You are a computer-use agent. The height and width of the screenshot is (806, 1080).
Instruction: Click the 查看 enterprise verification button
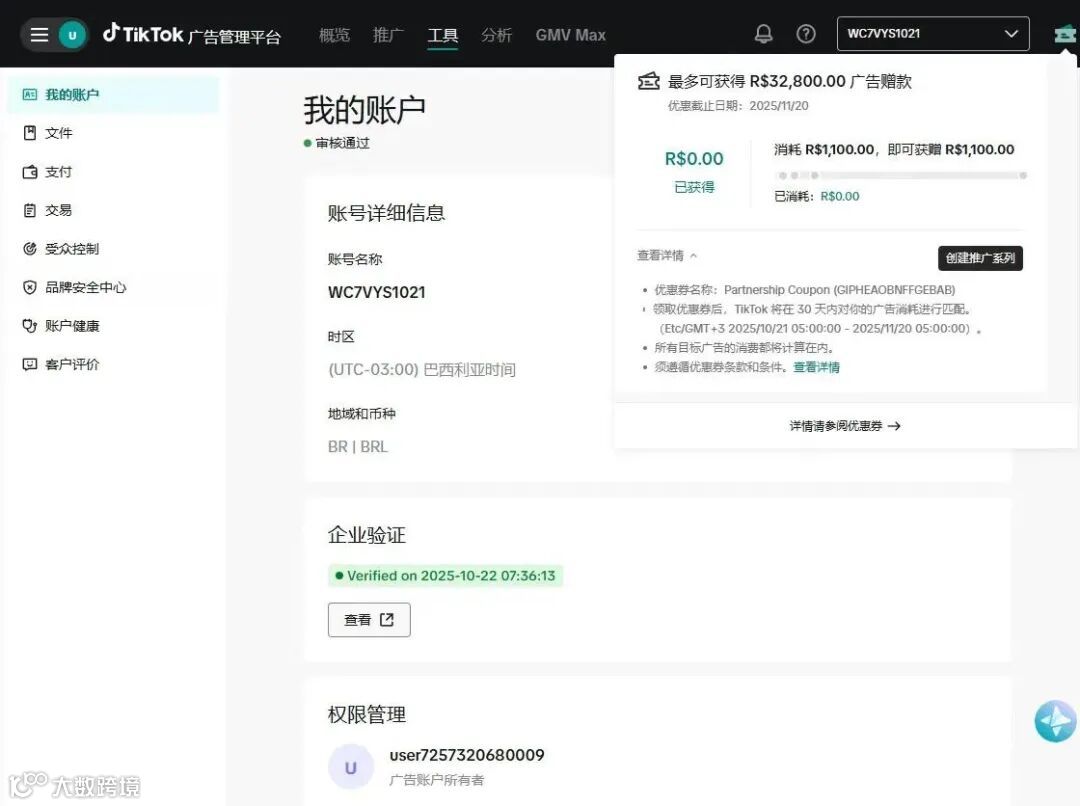point(369,620)
